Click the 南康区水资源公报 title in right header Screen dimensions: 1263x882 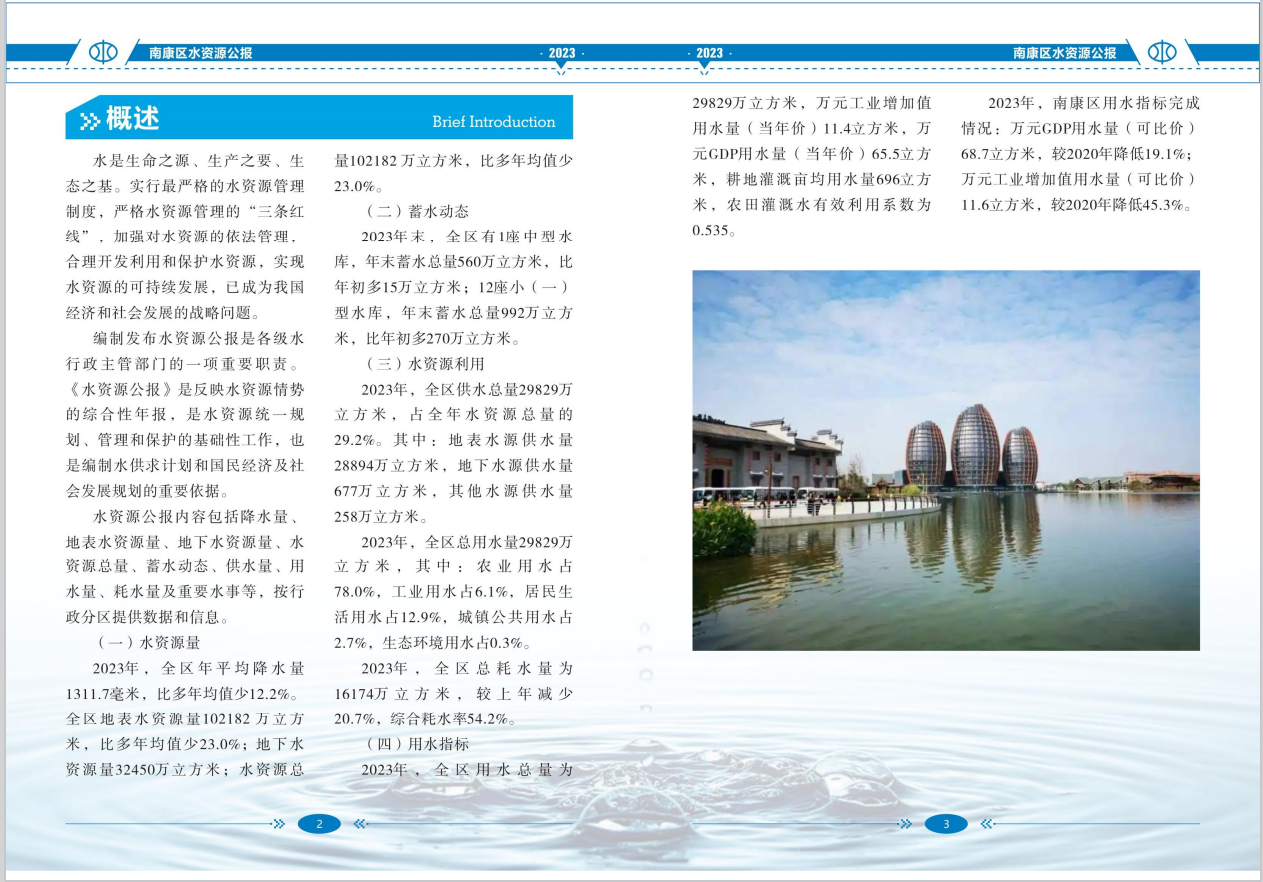pyautogui.click(x=1064, y=53)
